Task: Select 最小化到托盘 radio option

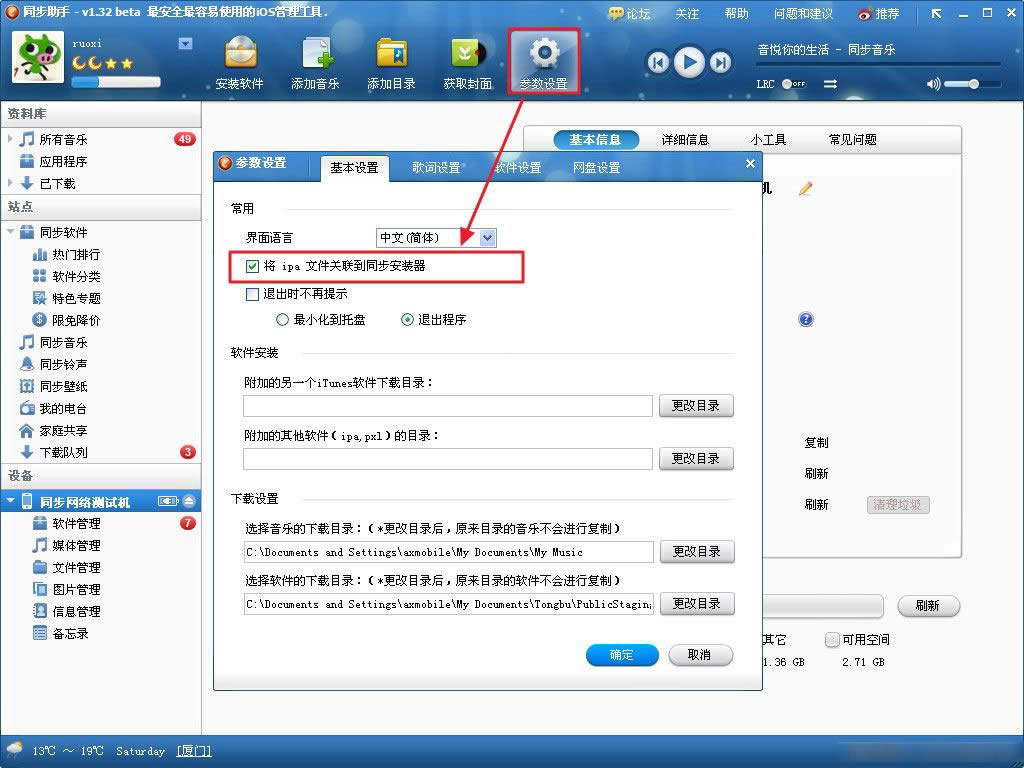Action: pyautogui.click(x=282, y=320)
